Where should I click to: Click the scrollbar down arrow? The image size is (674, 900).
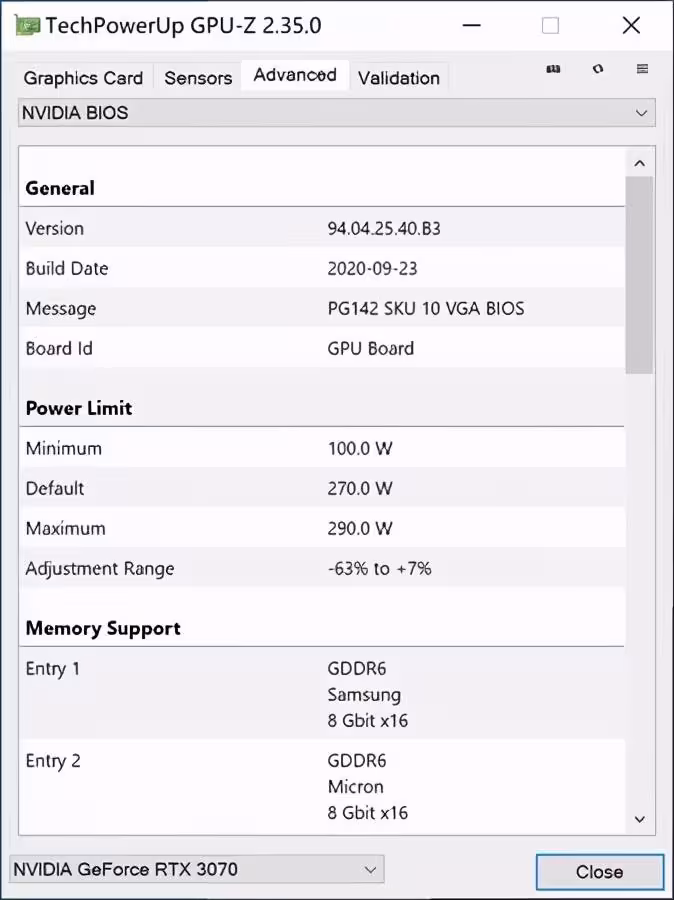pos(640,820)
